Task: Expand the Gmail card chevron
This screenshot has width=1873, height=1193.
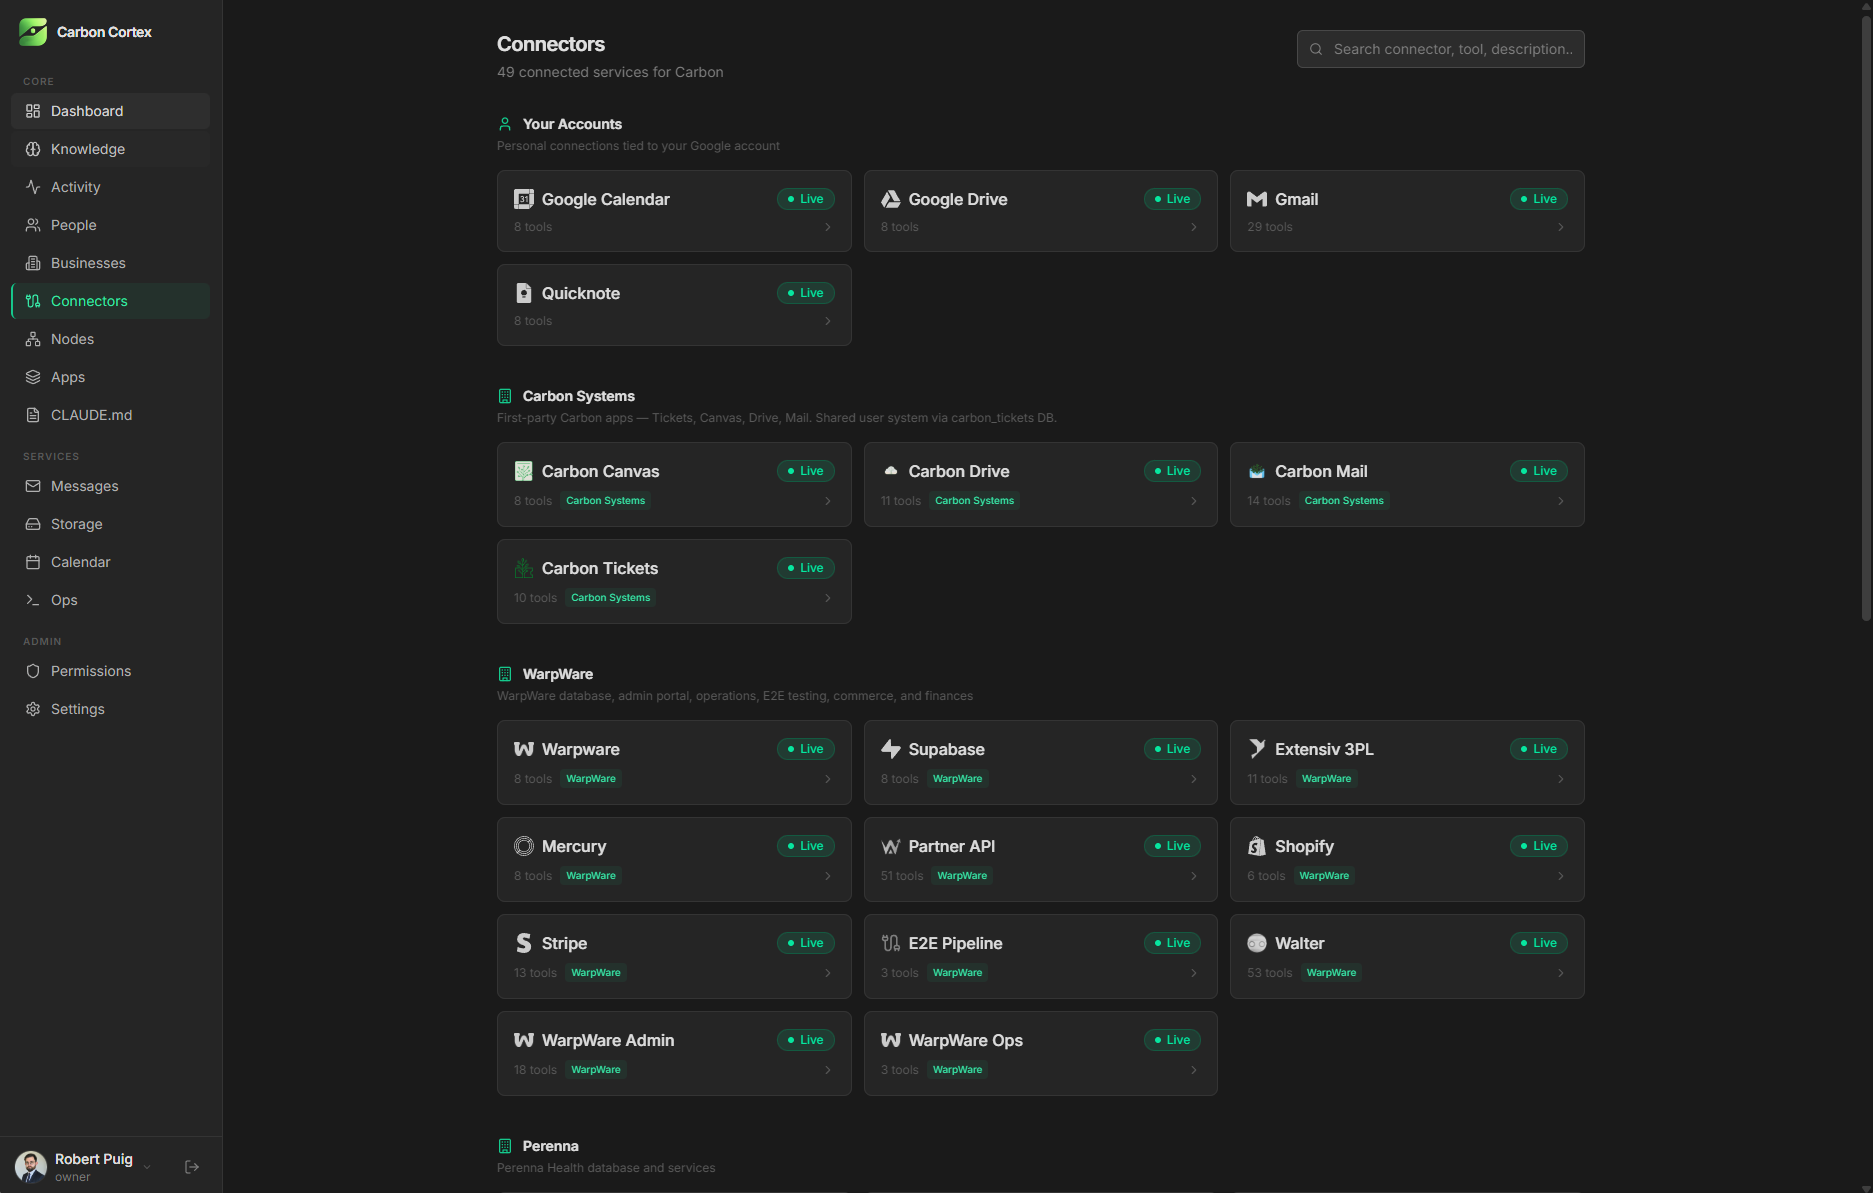Action: [1561, 227]
